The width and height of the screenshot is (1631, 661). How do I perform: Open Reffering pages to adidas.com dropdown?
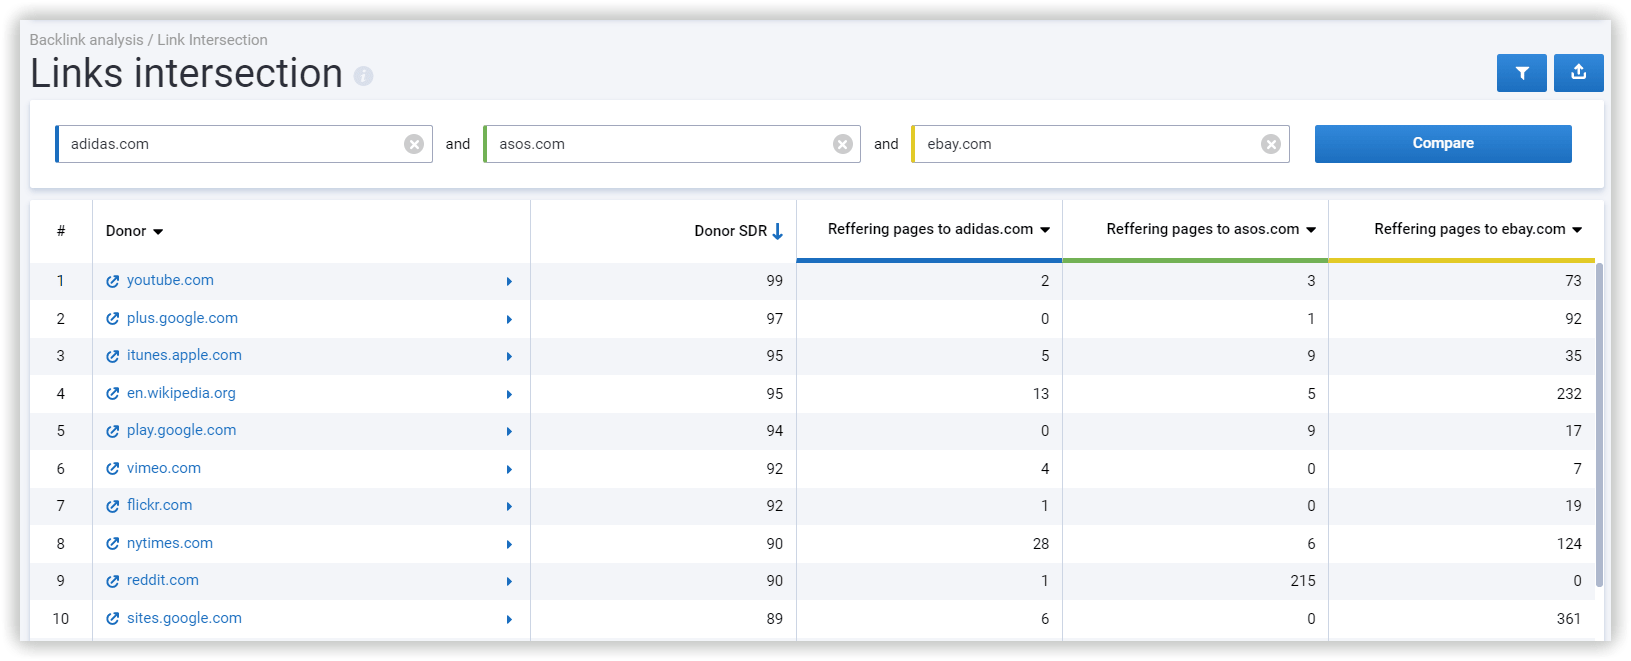click(x=1045, y=230)
